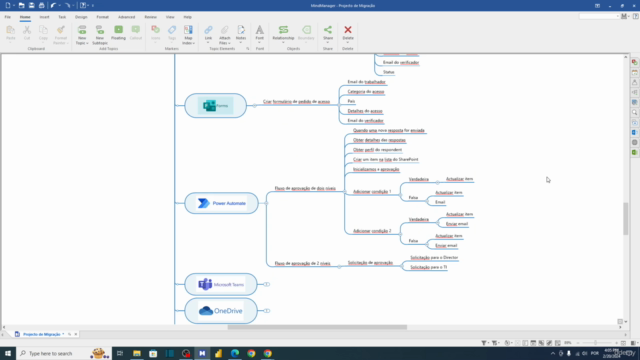Image resolution: width=640 pixels, height=360 pixels.
Task: Click the Print icon in quick access toolbar
Action: 41,5
